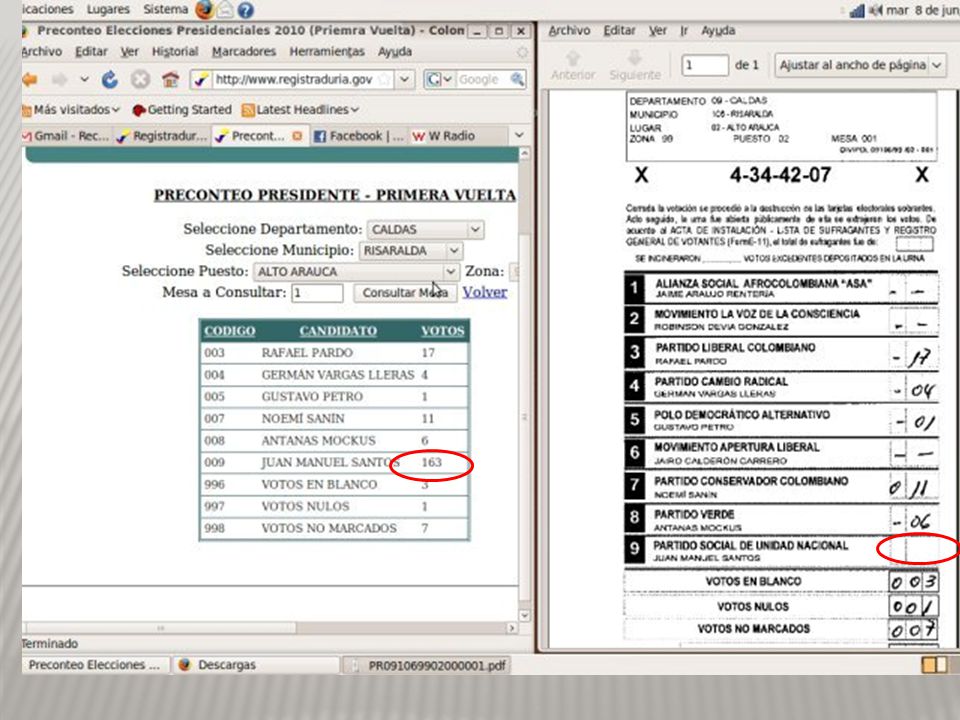Click the stop loading icon
The width and height of the screenshot is (960, 720).
[140, 80]
